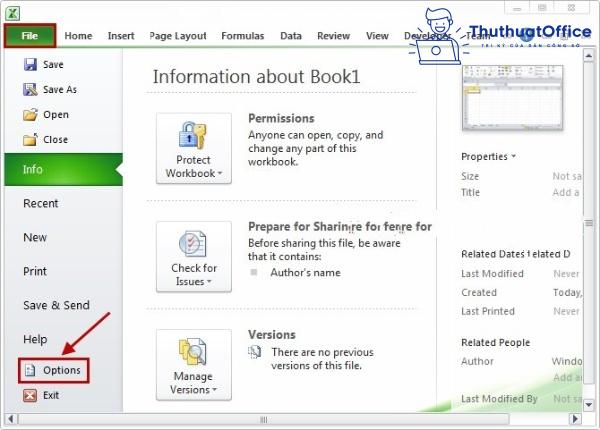The width and height of the screenshot is (600, 430).
Task: Click the Title property value field
Action: click(566, 192)
